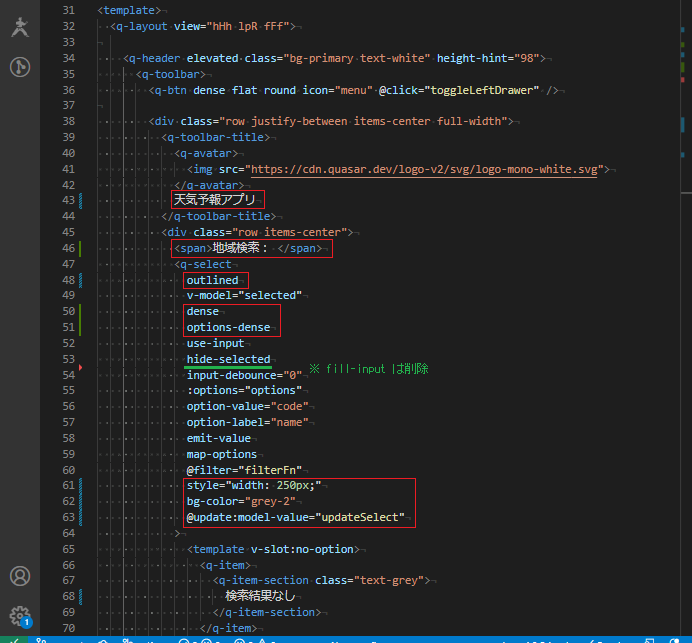
Task: Click the bg-color="grey-2" attribute
Action: (241, 501)
